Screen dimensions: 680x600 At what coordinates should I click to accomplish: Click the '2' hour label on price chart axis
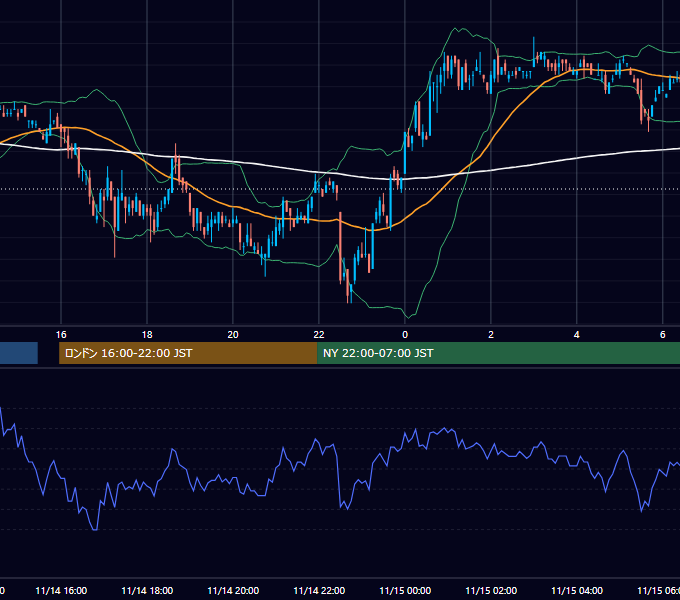point(490,334)
